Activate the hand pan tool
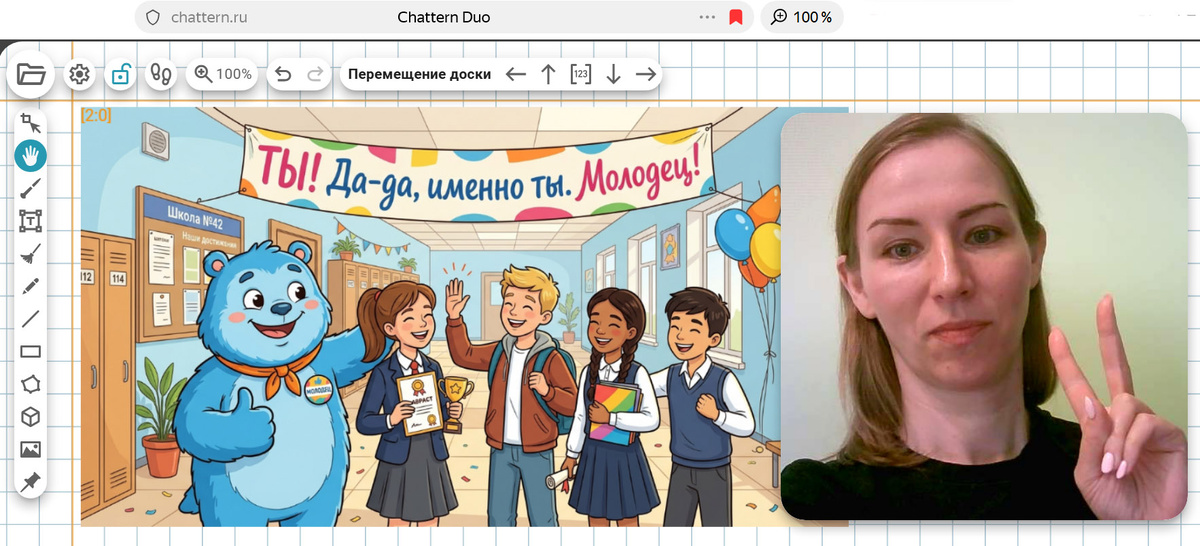The image size is (1200, 546). click(31, 155)
